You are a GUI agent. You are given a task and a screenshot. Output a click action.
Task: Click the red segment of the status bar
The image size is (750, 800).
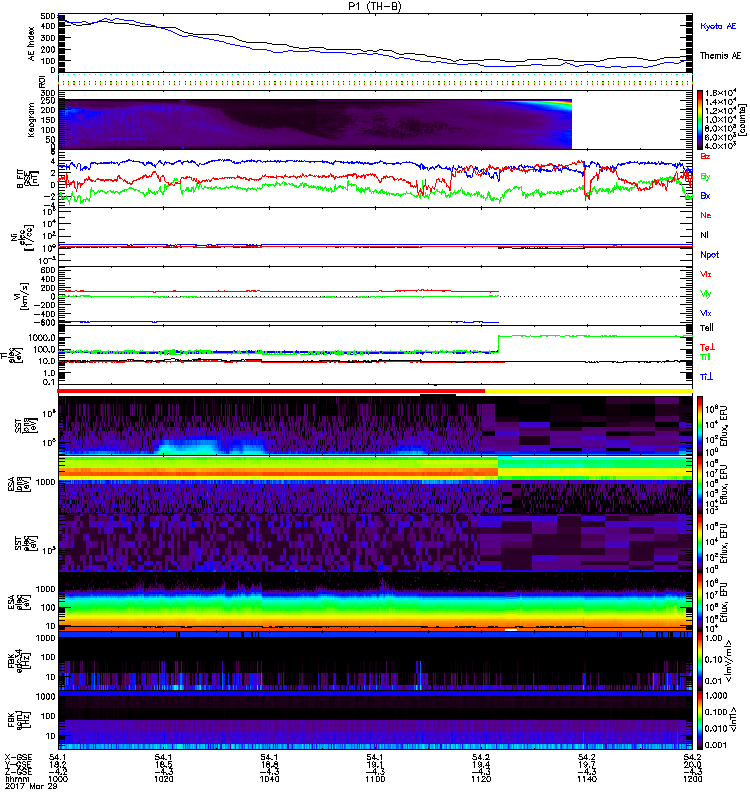[x=271, y=391]
